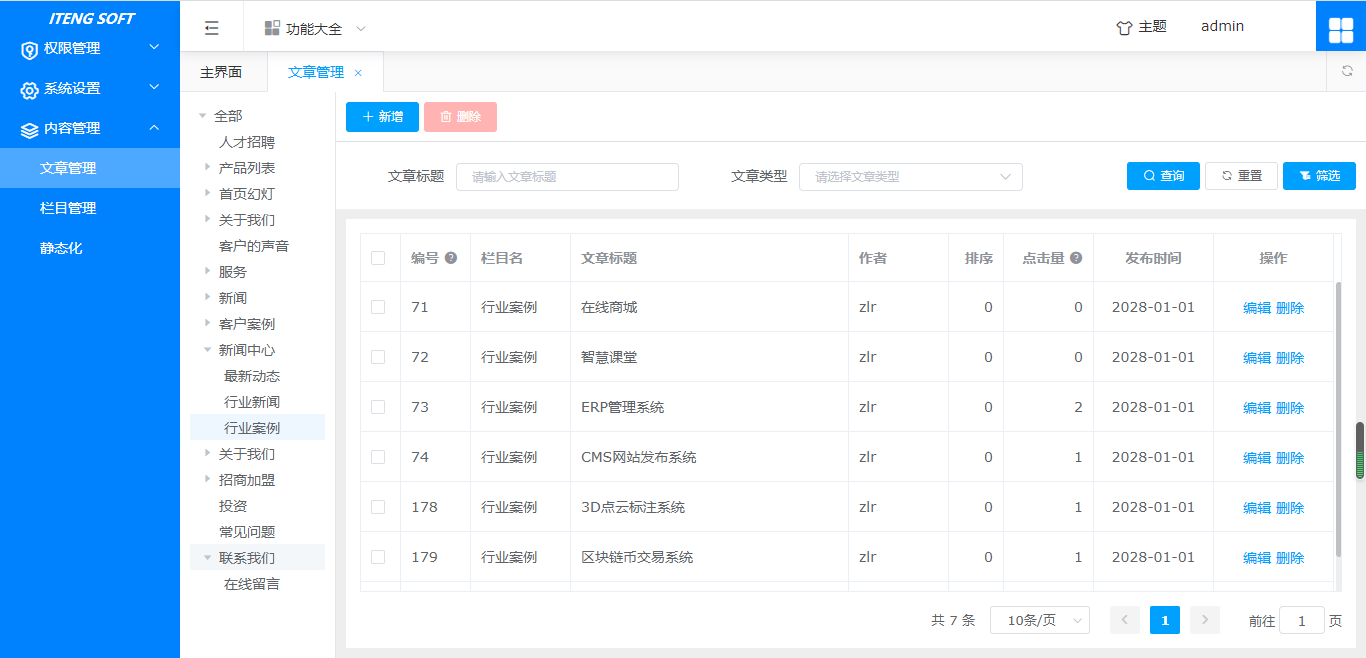This screenshot has width=1366, height=658.
Task: Click the refresh icon below admin
Action: [x=1348, y=71]
